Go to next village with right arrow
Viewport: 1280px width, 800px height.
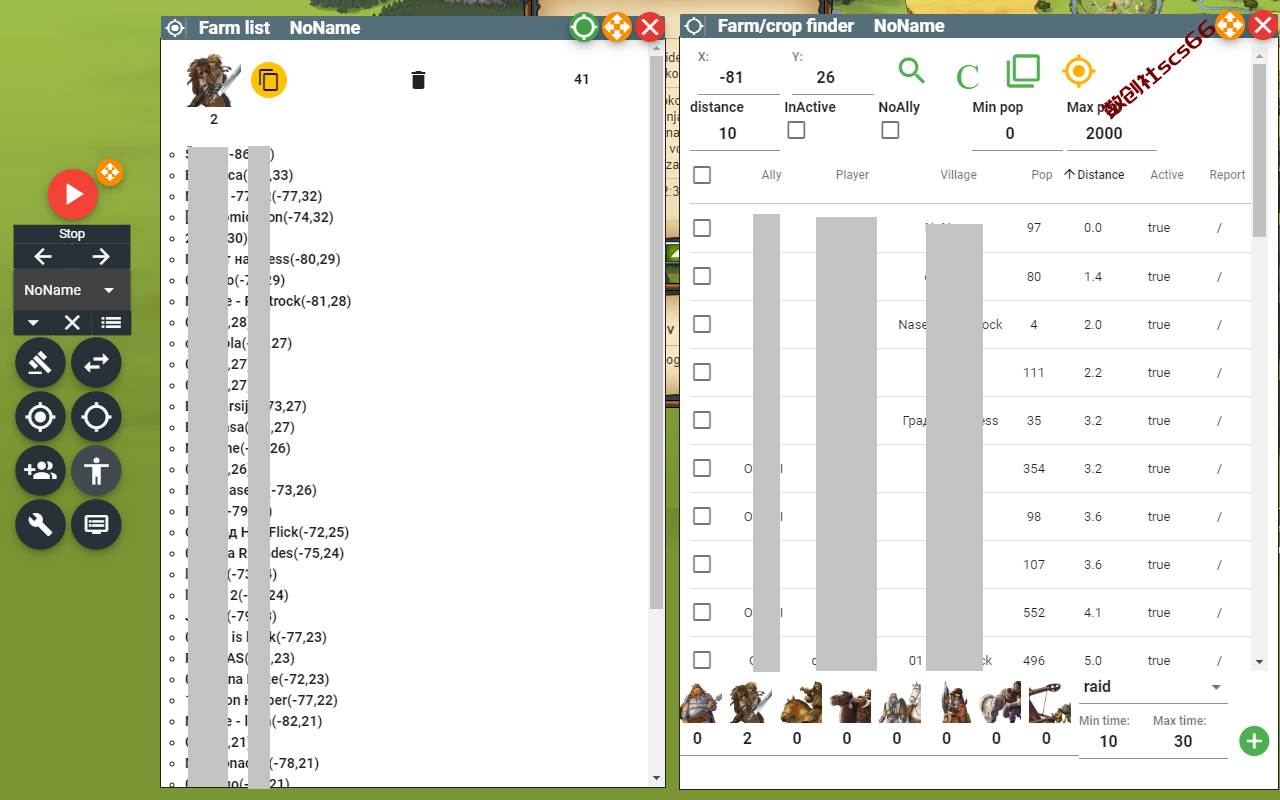[101, 257]
